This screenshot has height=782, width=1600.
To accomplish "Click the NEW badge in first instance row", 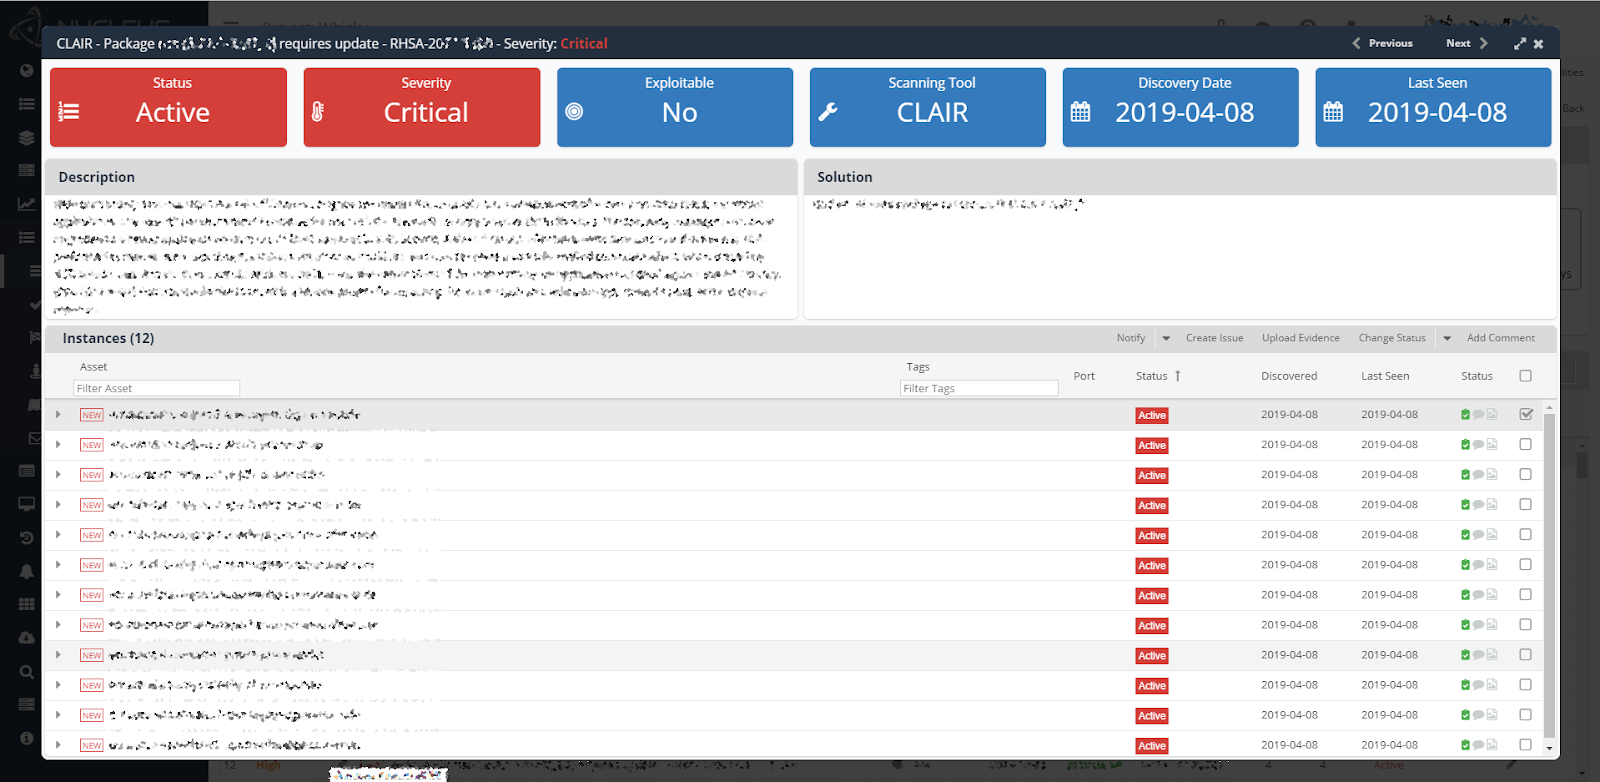I will (92, 415).
